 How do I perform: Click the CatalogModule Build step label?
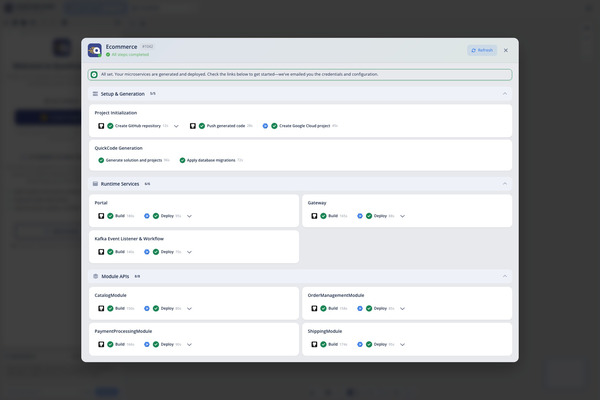click(120, 309)
